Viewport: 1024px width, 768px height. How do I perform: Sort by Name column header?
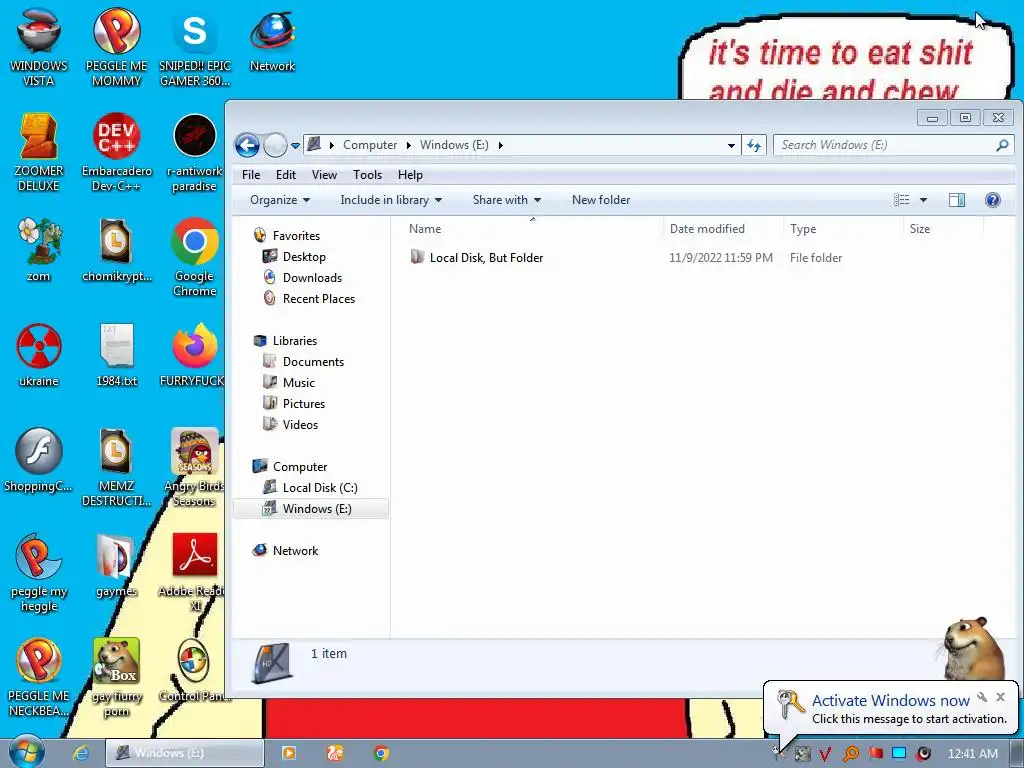pyautogui.click(x=533, y=229)
